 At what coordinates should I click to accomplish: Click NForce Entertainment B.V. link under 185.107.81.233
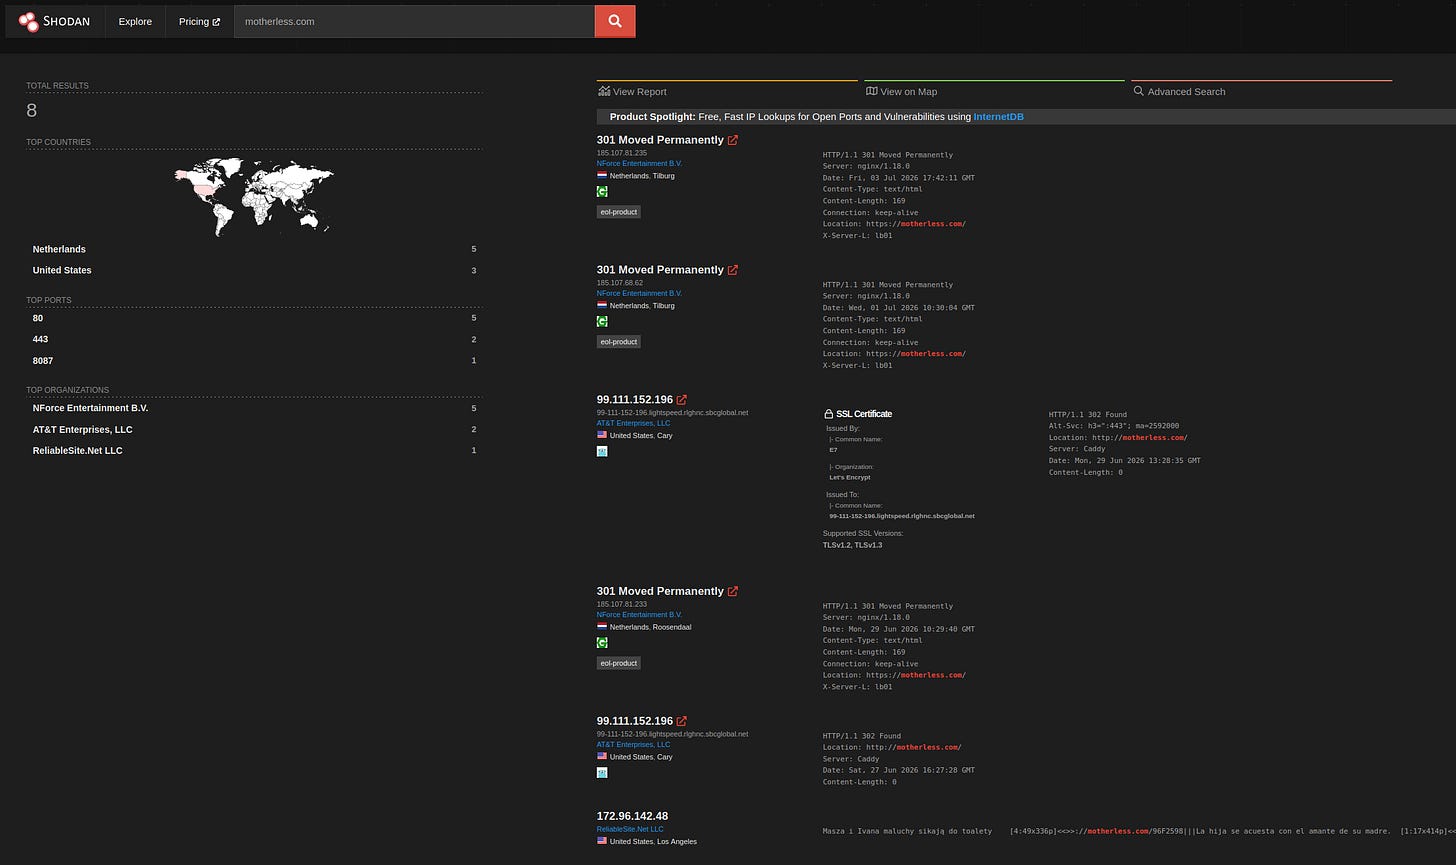(639, 615)
